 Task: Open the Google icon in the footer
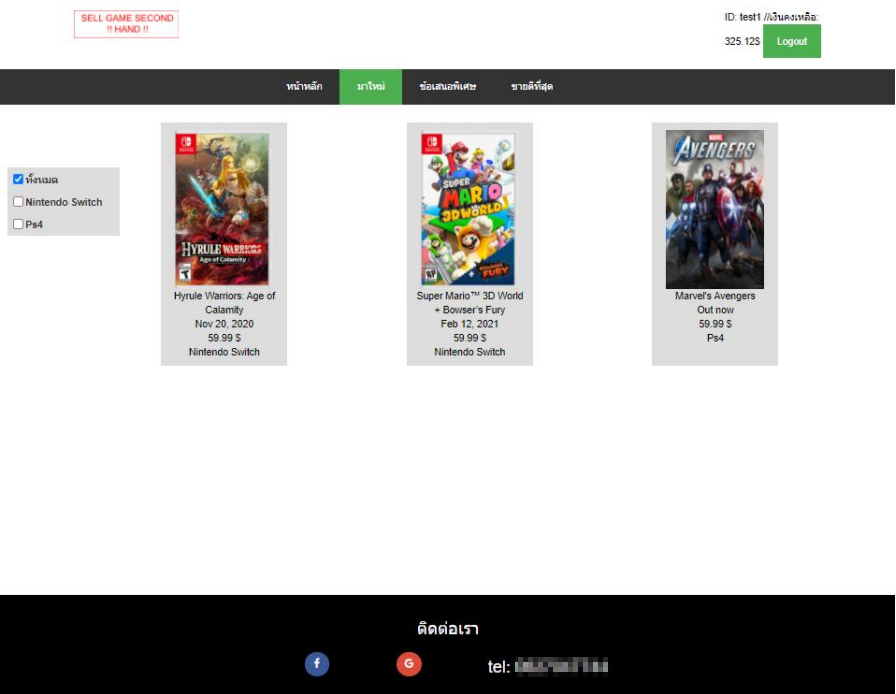409,664
